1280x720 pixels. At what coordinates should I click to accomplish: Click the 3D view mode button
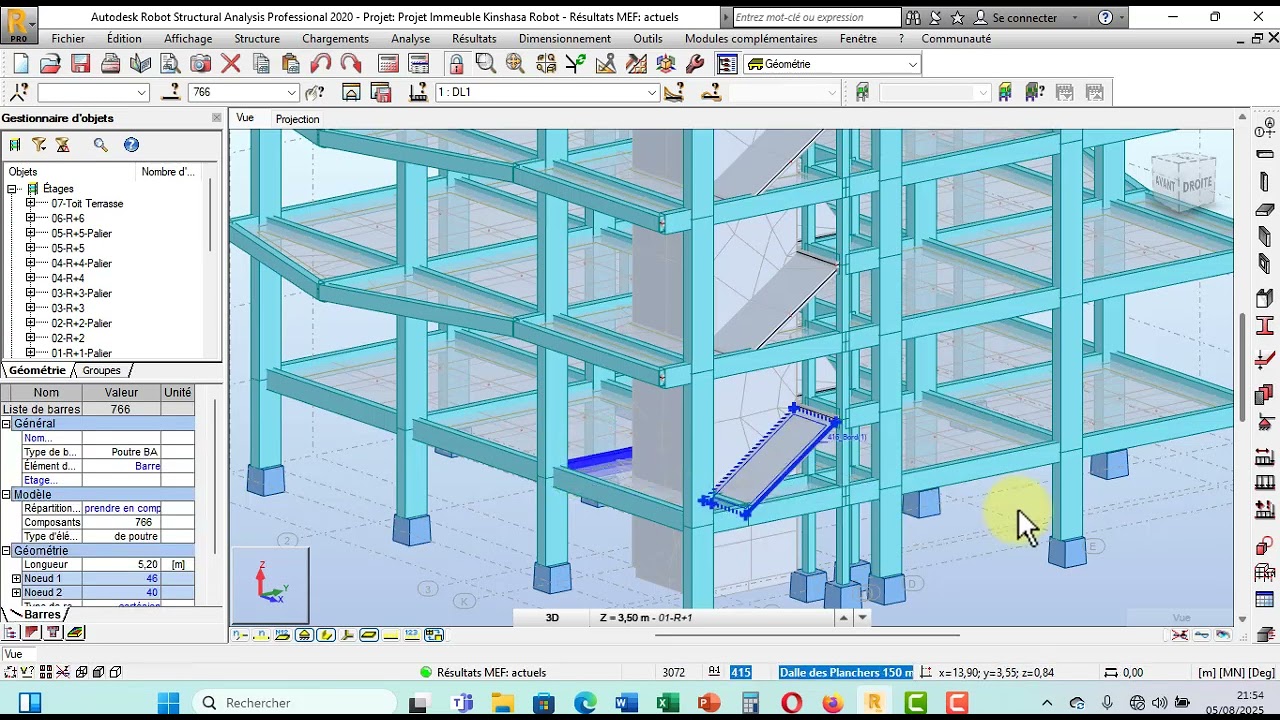click(x=552, y=617)
